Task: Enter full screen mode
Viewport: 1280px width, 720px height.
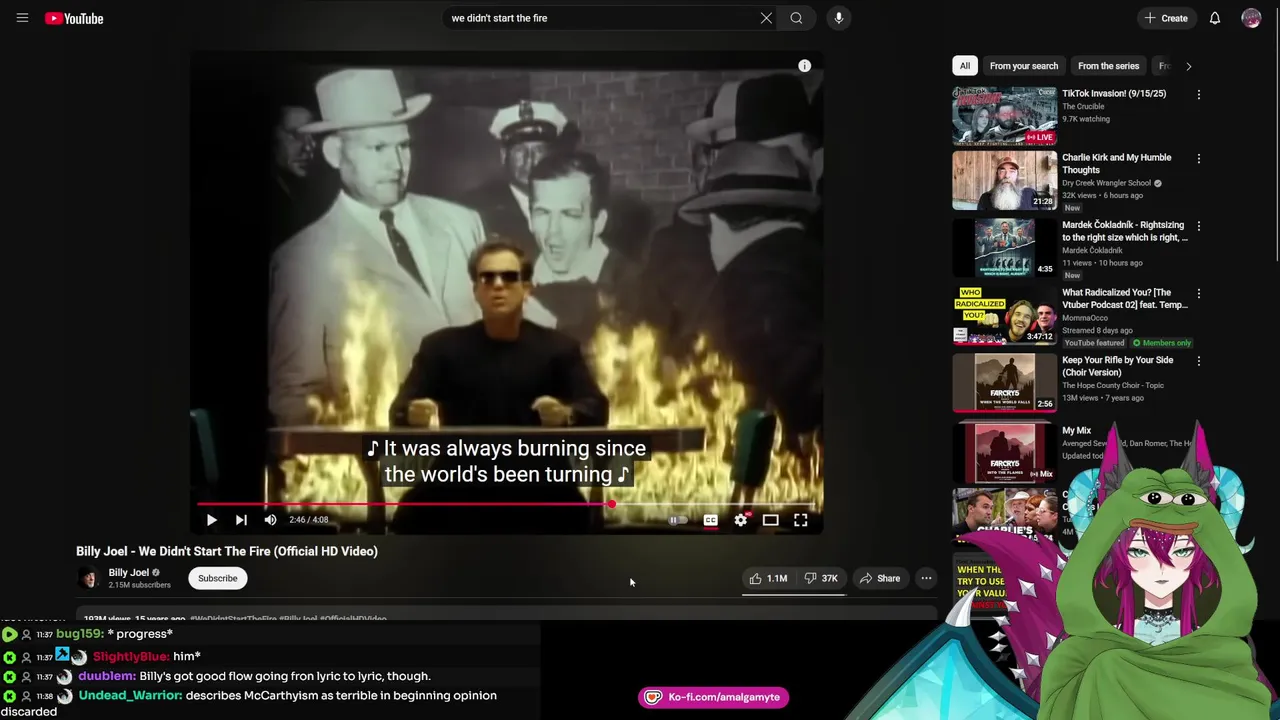Action: [x=800, y=520]
